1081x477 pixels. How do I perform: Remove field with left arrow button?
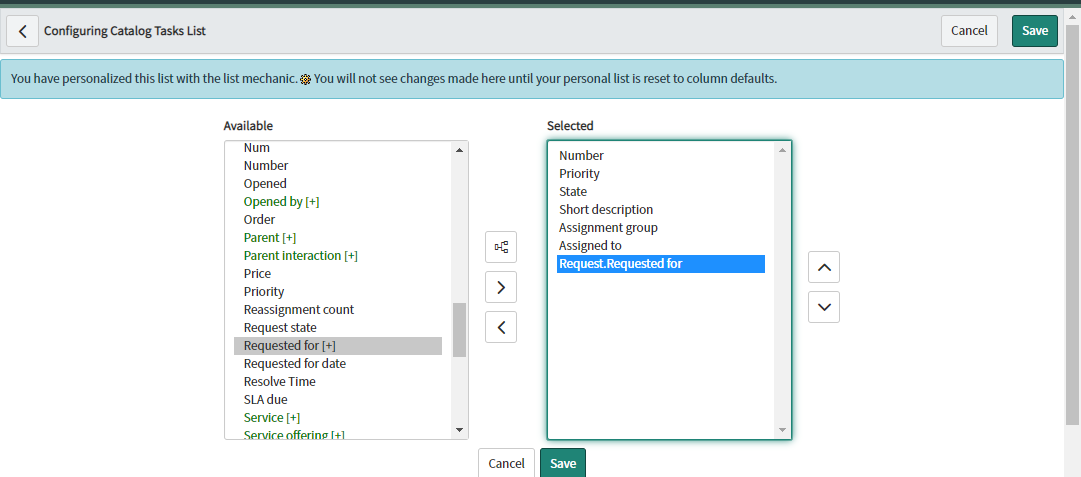[x=501, y=327]
